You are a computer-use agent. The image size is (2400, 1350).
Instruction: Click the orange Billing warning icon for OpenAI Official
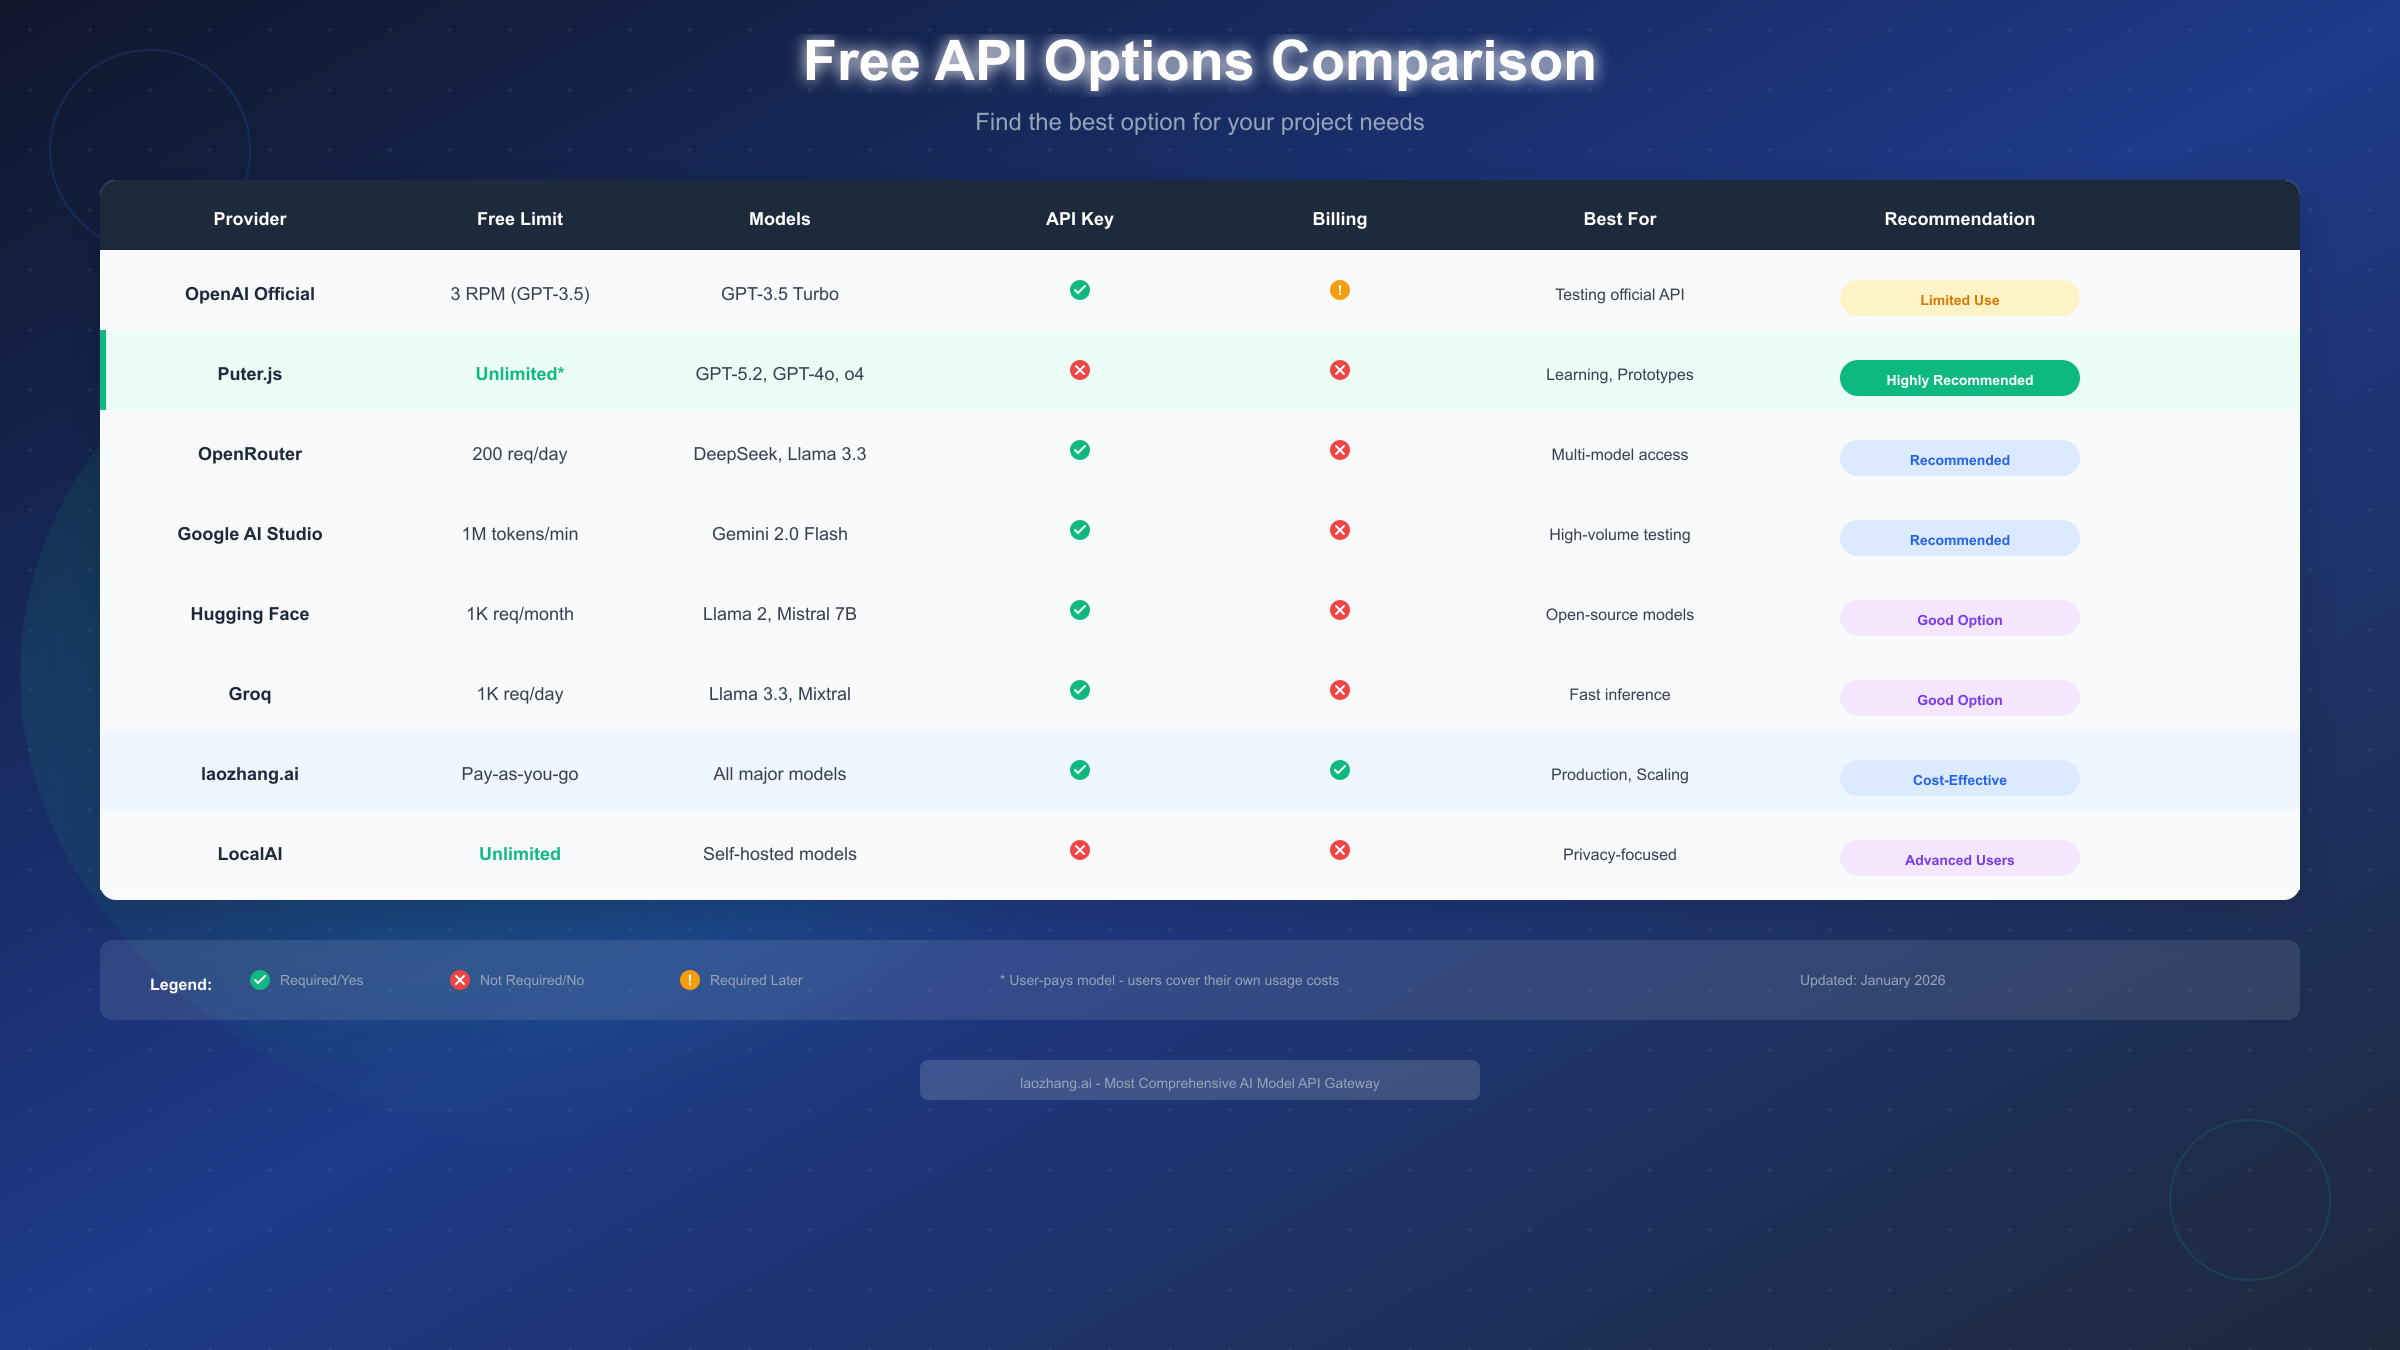click(1340, 290)
